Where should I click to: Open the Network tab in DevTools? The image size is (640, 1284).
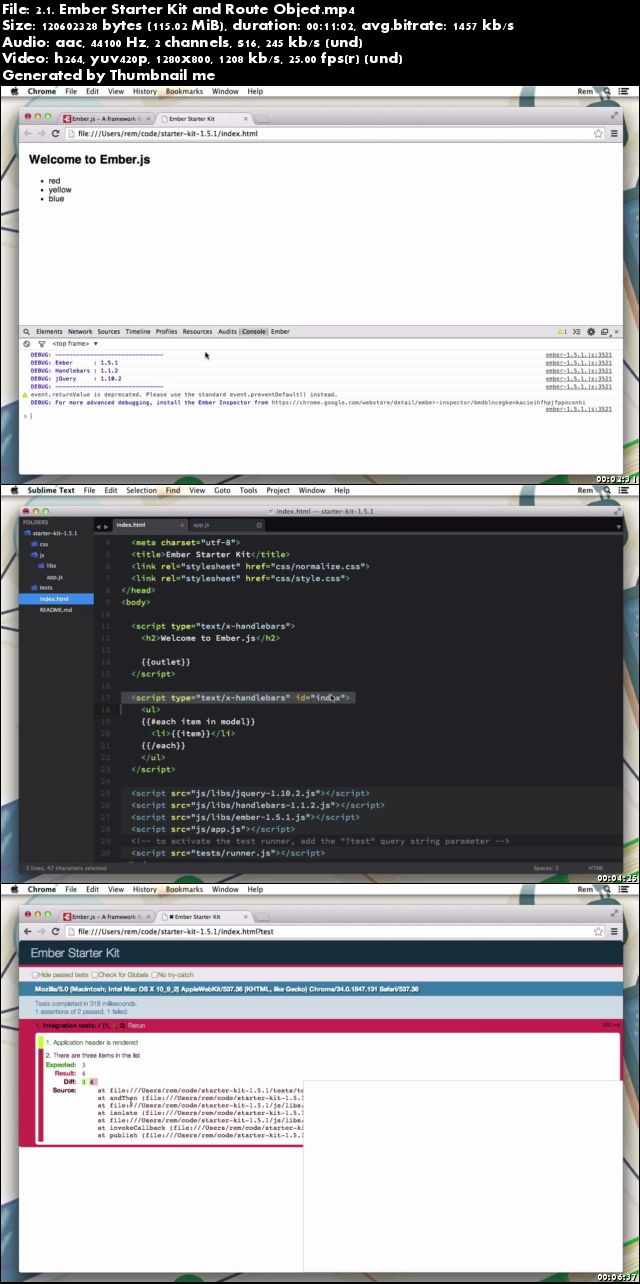[80, 331]
